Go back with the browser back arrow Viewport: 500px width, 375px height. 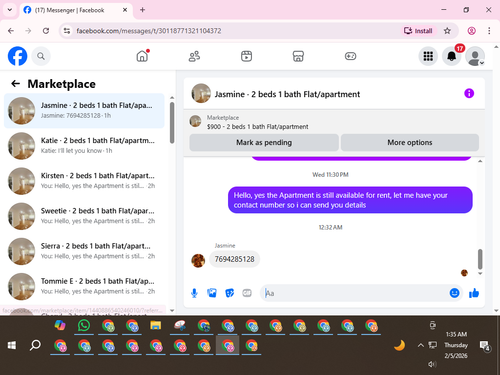(11, 31)
